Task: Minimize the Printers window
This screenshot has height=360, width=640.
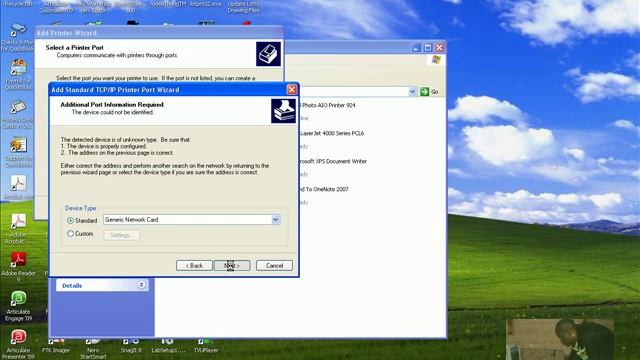Action: 416,48
